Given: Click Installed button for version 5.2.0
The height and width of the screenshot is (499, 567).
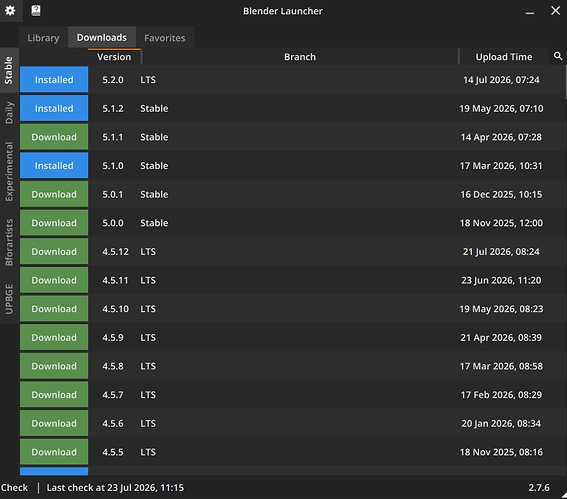Looking at the screenshot, I should (x=54, y=80).
